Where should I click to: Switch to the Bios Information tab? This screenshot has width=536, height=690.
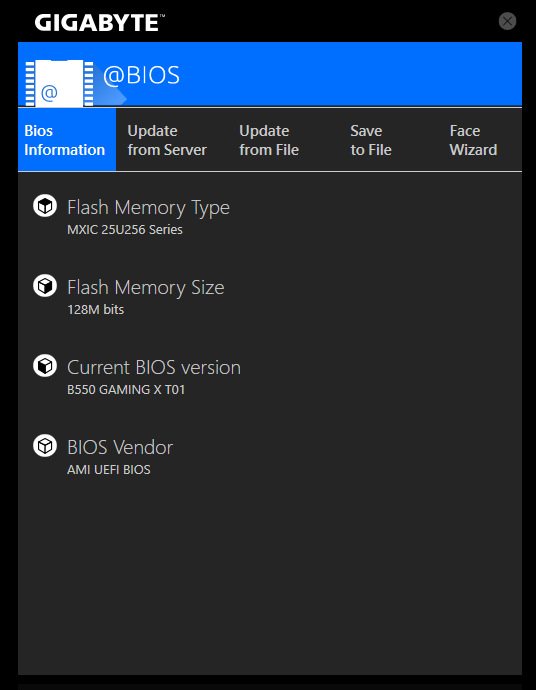coord(67,140)
